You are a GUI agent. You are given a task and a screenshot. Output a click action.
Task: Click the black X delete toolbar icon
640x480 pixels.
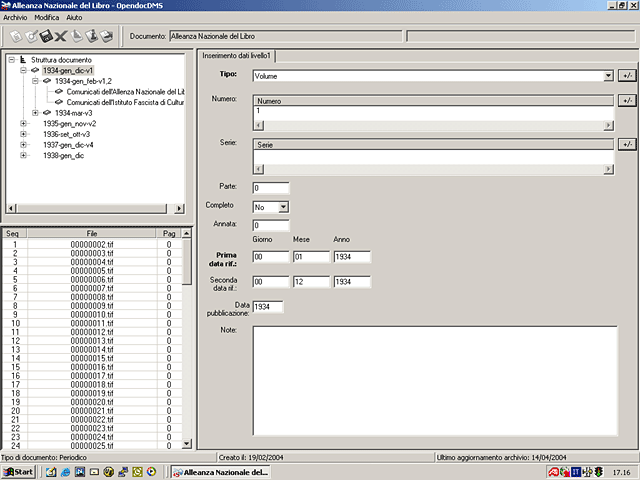61,37
